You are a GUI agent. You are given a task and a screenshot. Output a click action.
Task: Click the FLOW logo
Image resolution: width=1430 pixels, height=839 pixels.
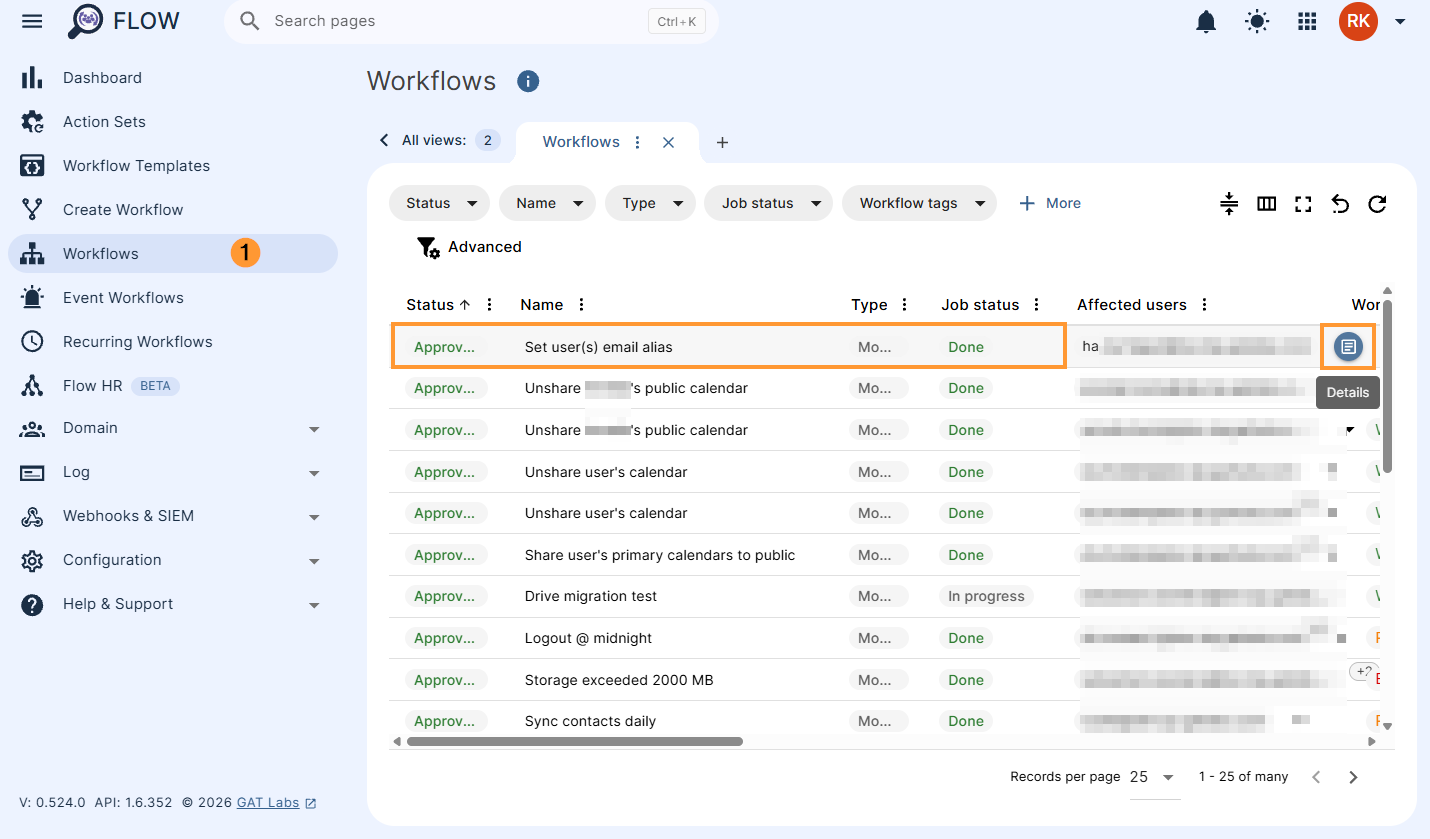[x=124, y=21]
